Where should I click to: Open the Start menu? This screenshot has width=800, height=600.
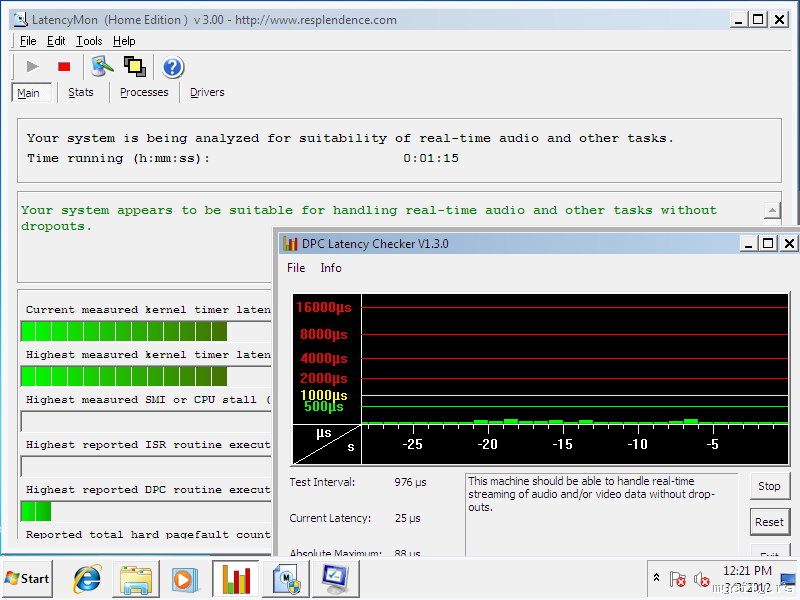tap(28, 579)
